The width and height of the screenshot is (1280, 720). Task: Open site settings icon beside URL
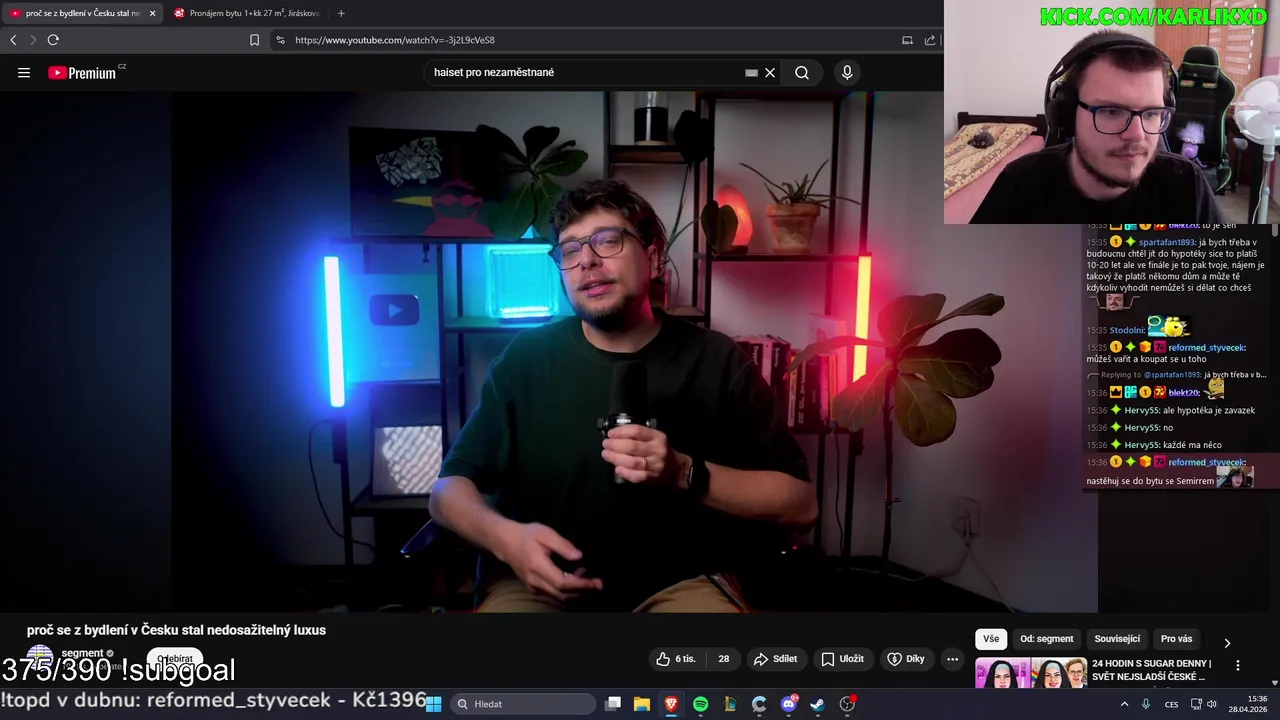click(280, 40)
